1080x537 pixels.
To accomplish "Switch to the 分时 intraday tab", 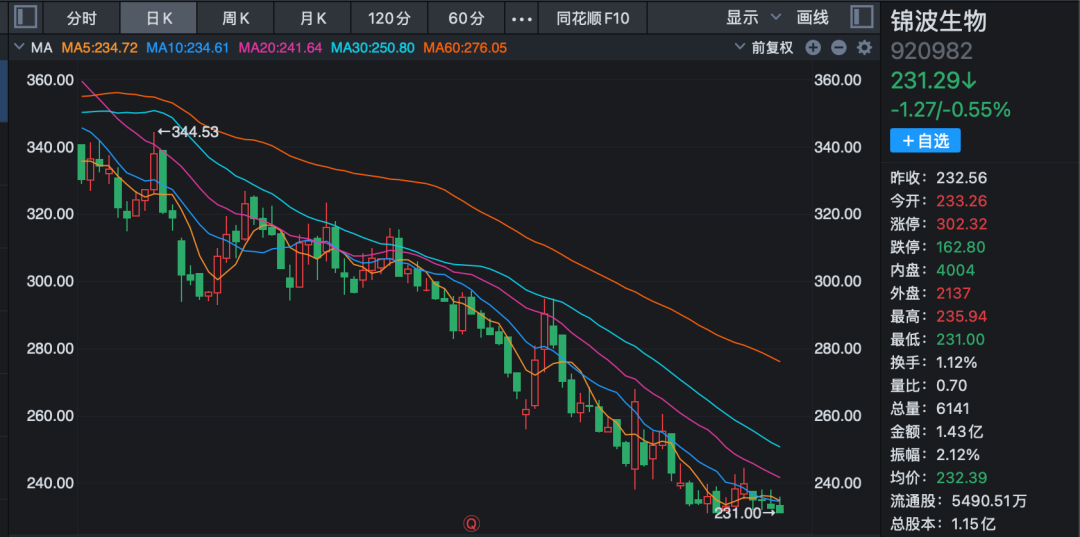I will [82, 18].
